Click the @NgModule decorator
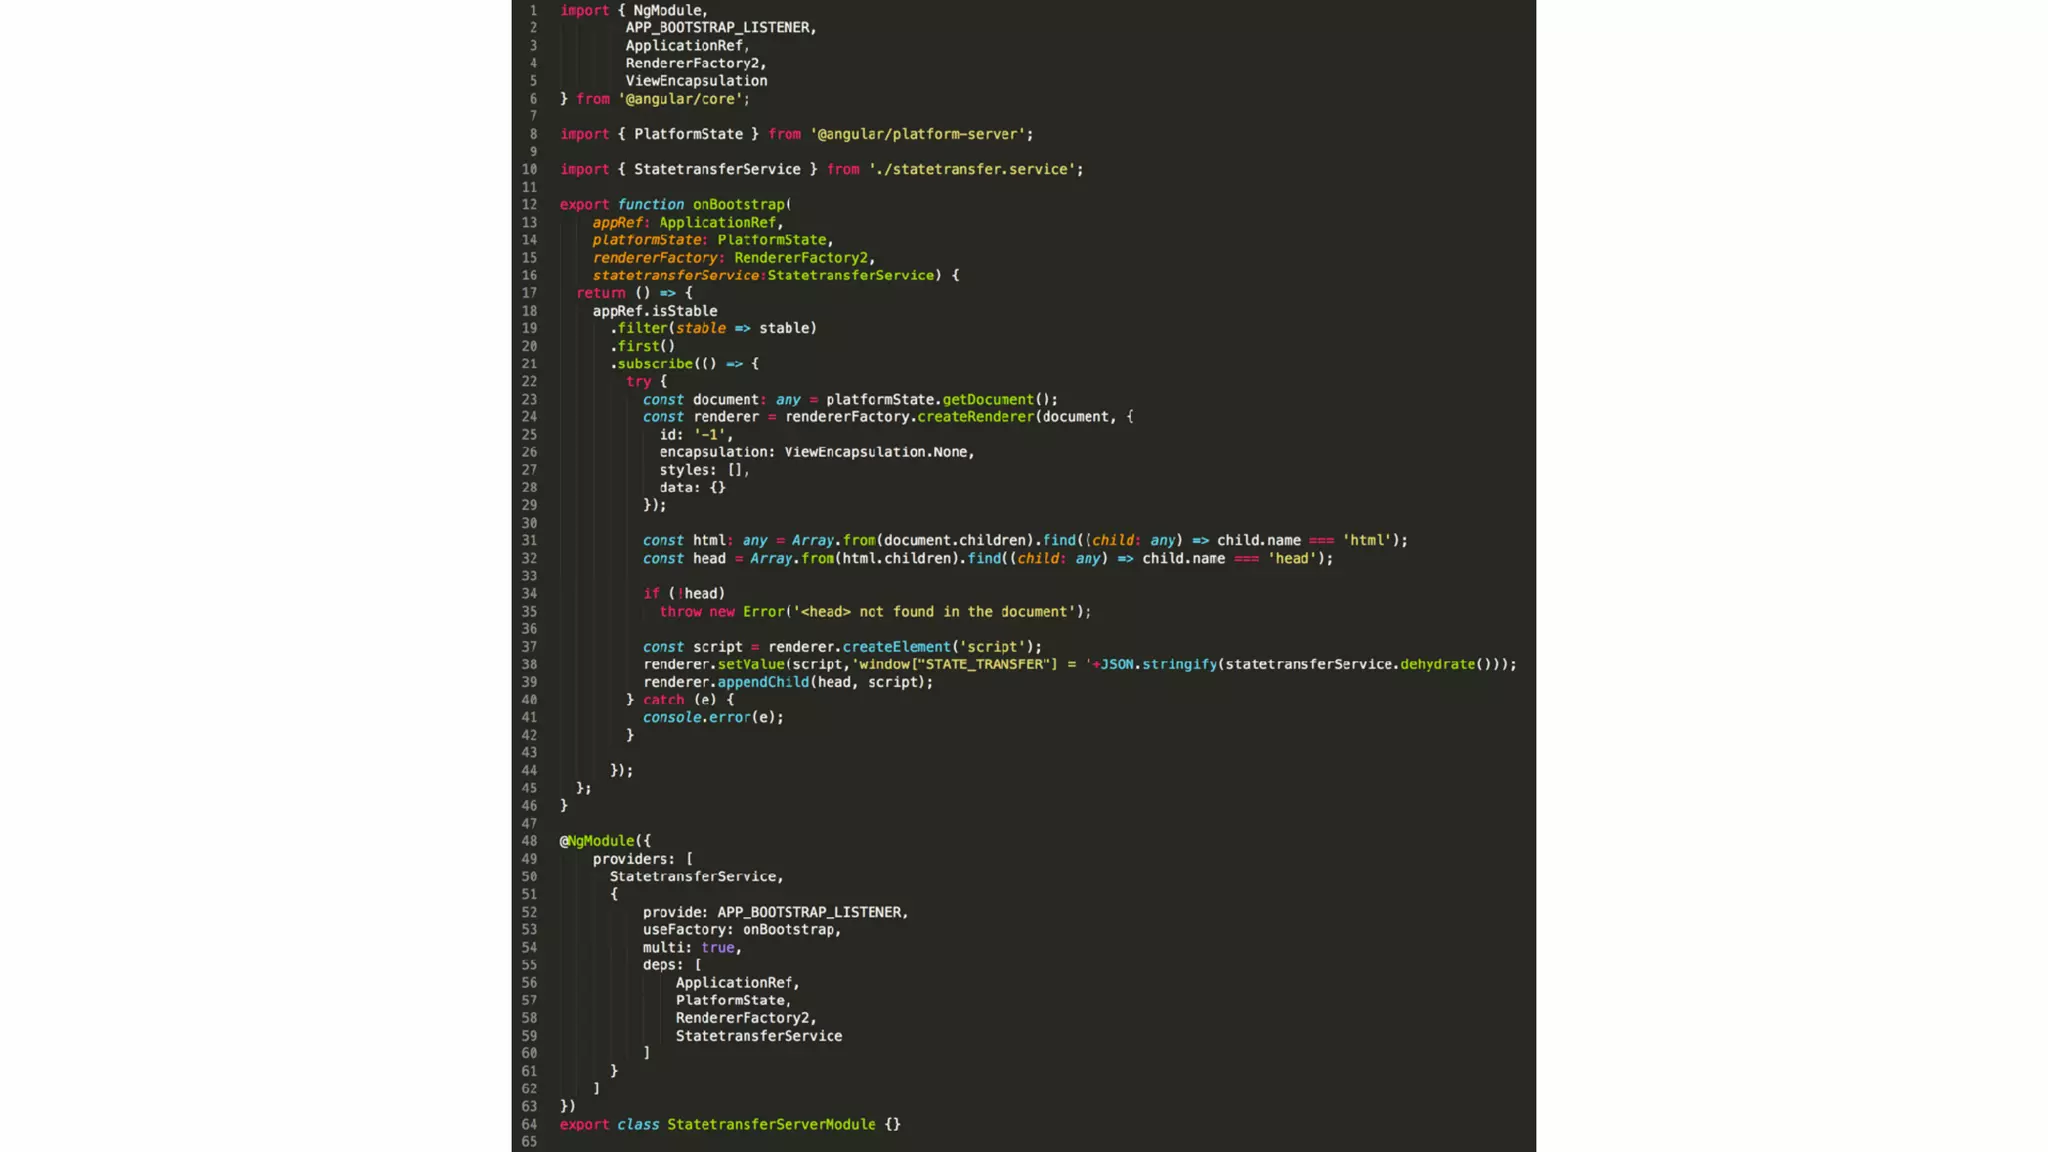Screen dimensions: 2048x1152 click(x=598, y=841)
